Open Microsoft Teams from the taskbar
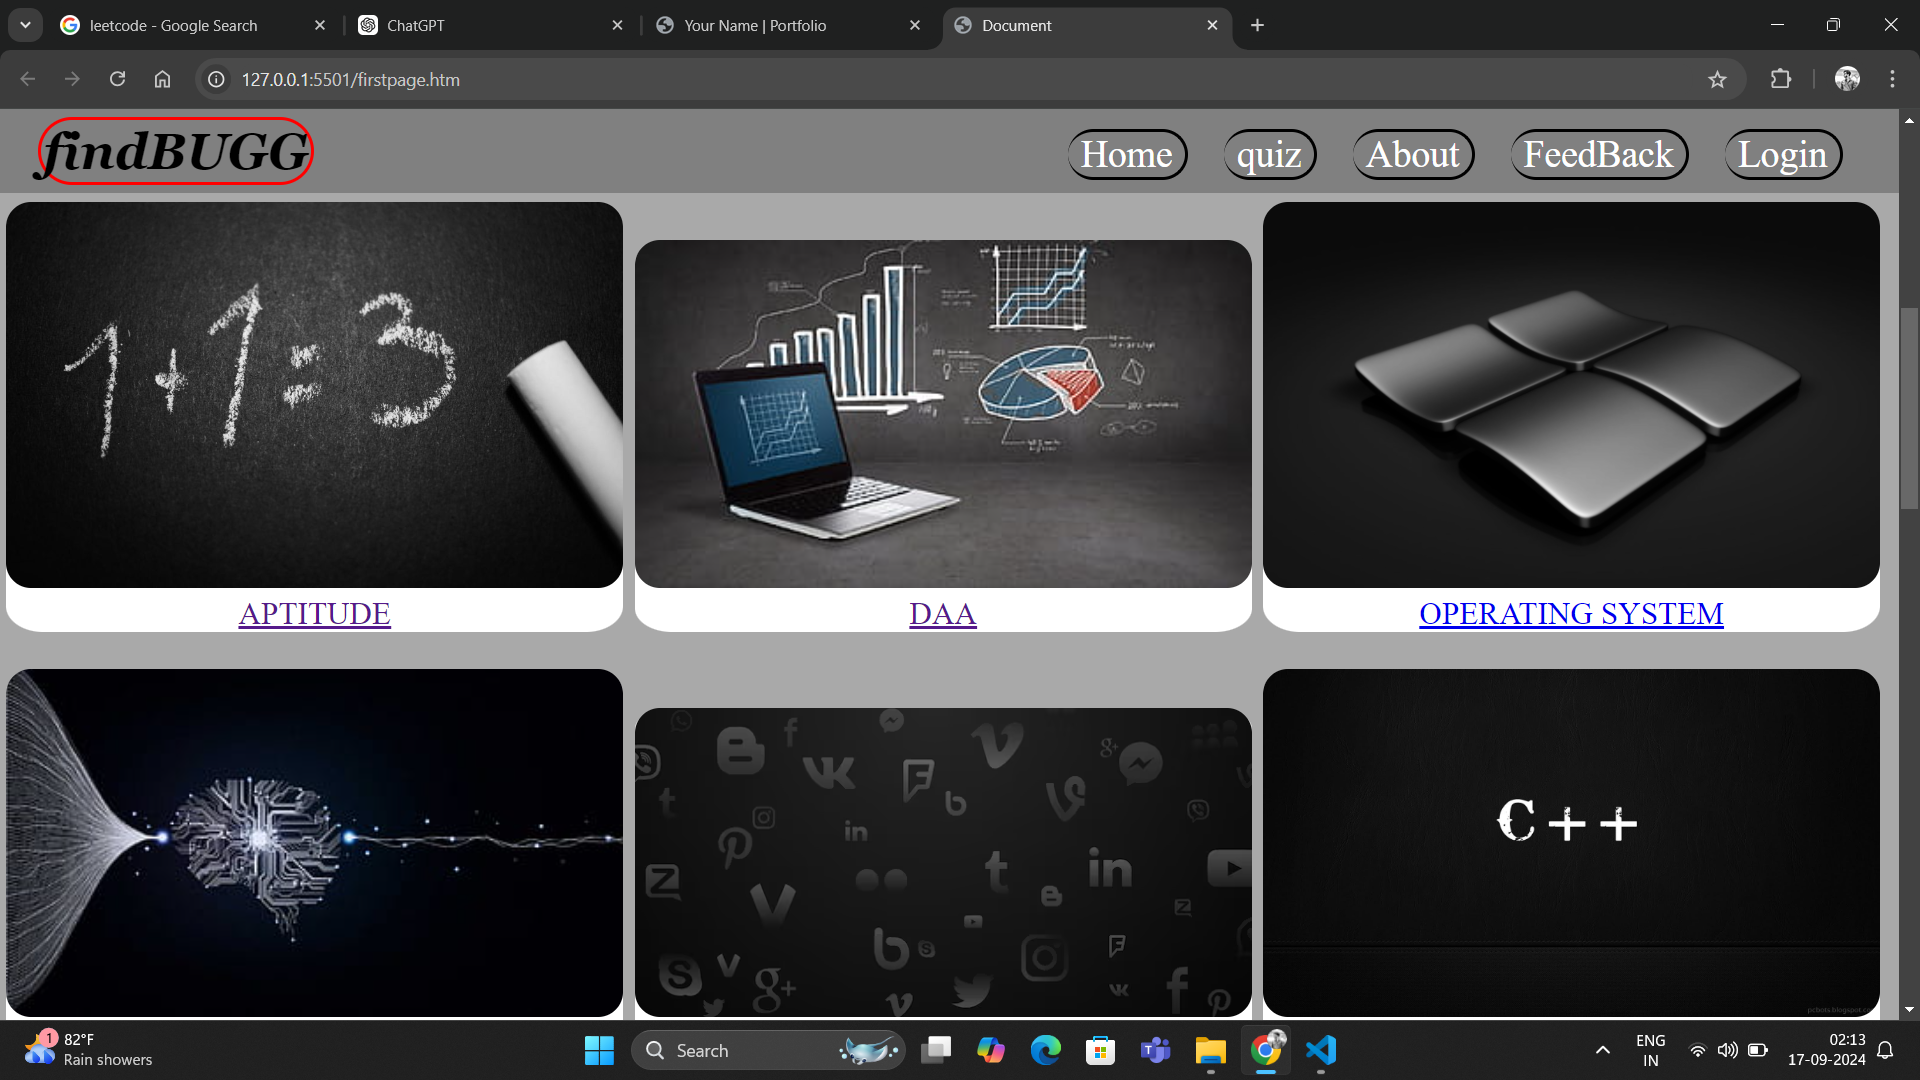Viewport: 1920px width, 1080px height. (x=1156, y=1050)
